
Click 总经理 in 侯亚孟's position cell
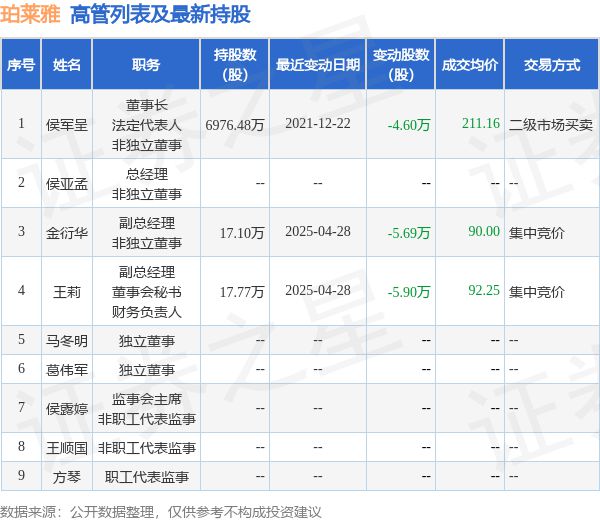pyautogui.click(x=147, y=174)
